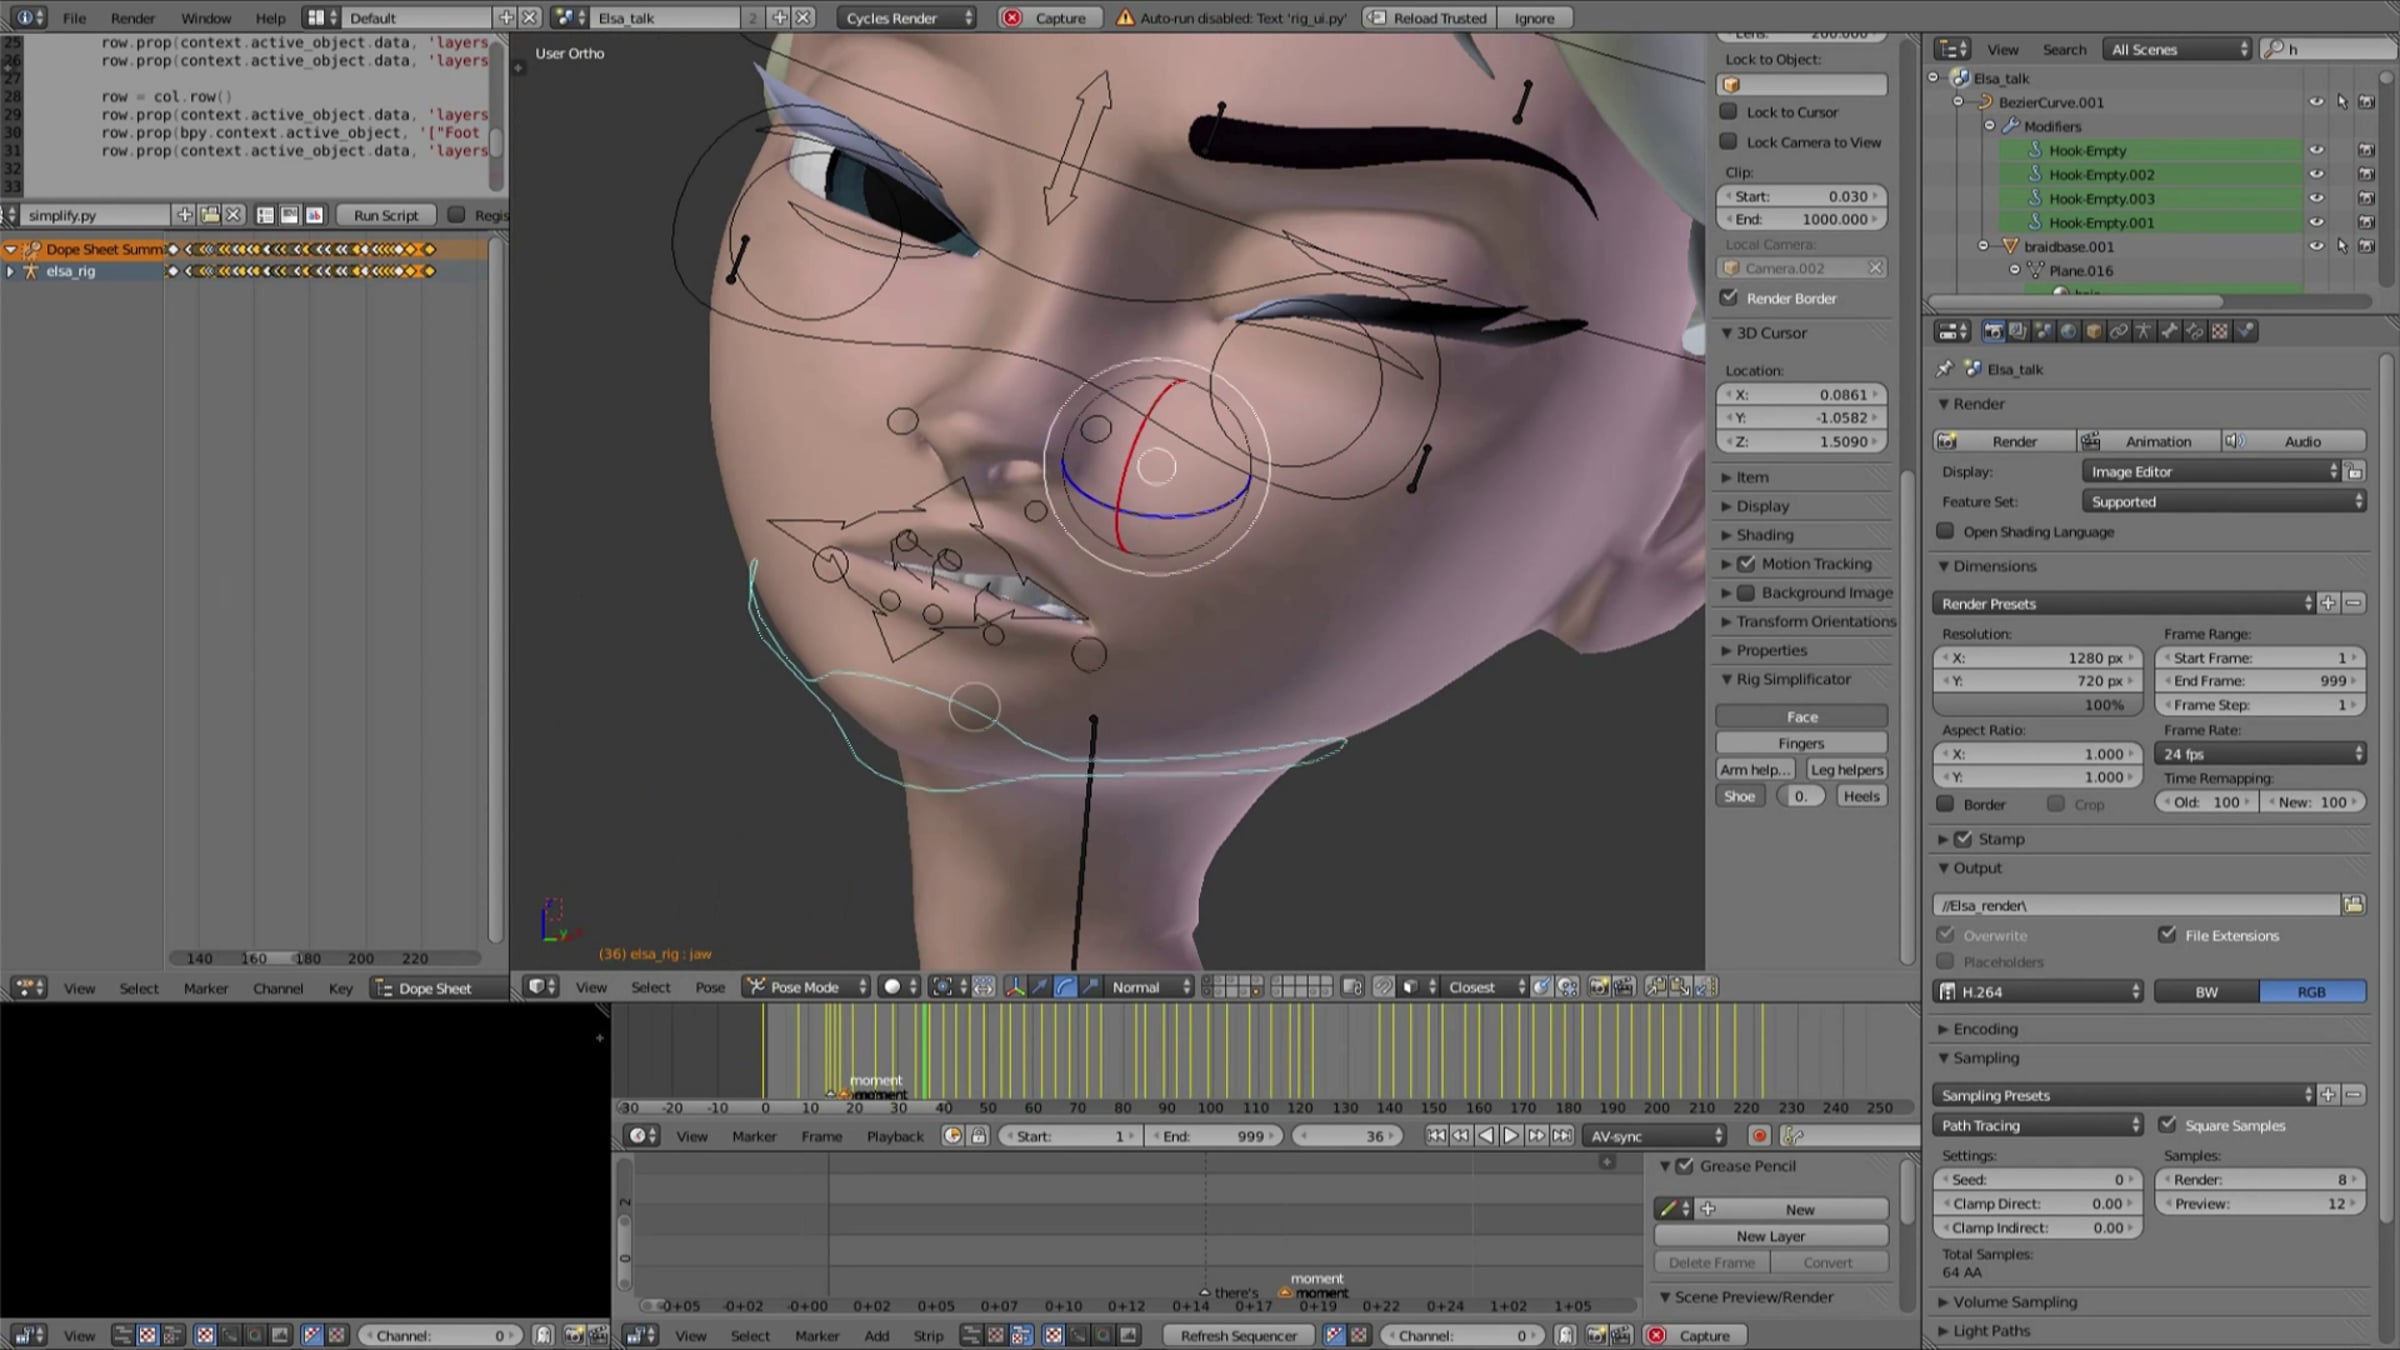2400x1350 pixels.
Task: Open the Armature data properties tab
Action: (x=2143, y=331)
